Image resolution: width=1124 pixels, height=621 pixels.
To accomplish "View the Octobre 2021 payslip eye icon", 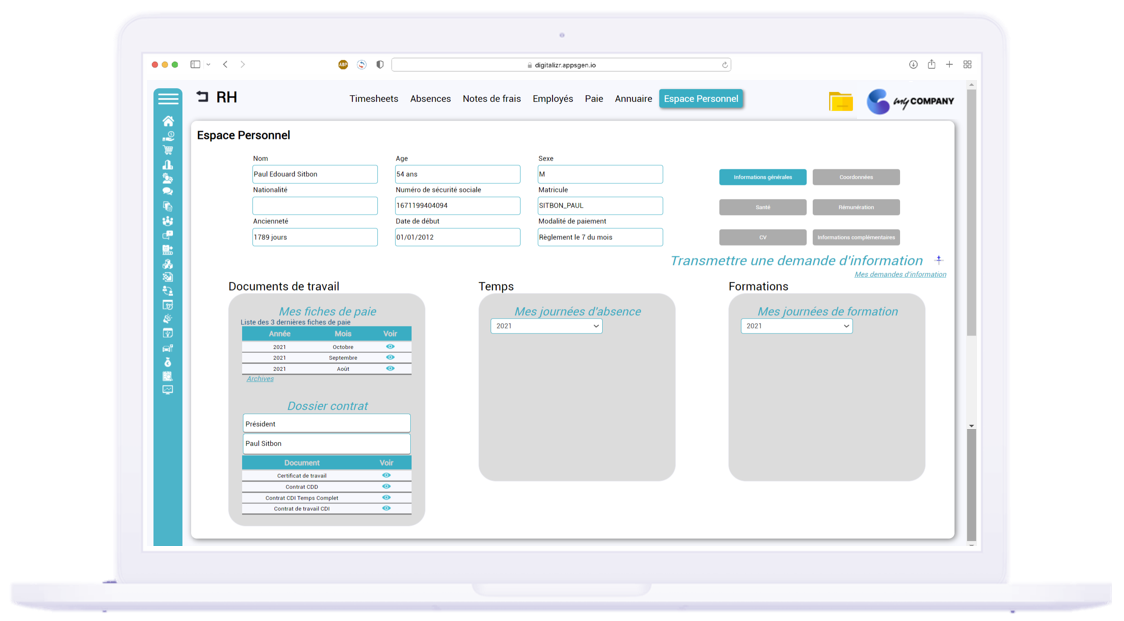I will (x=390, y=346).
